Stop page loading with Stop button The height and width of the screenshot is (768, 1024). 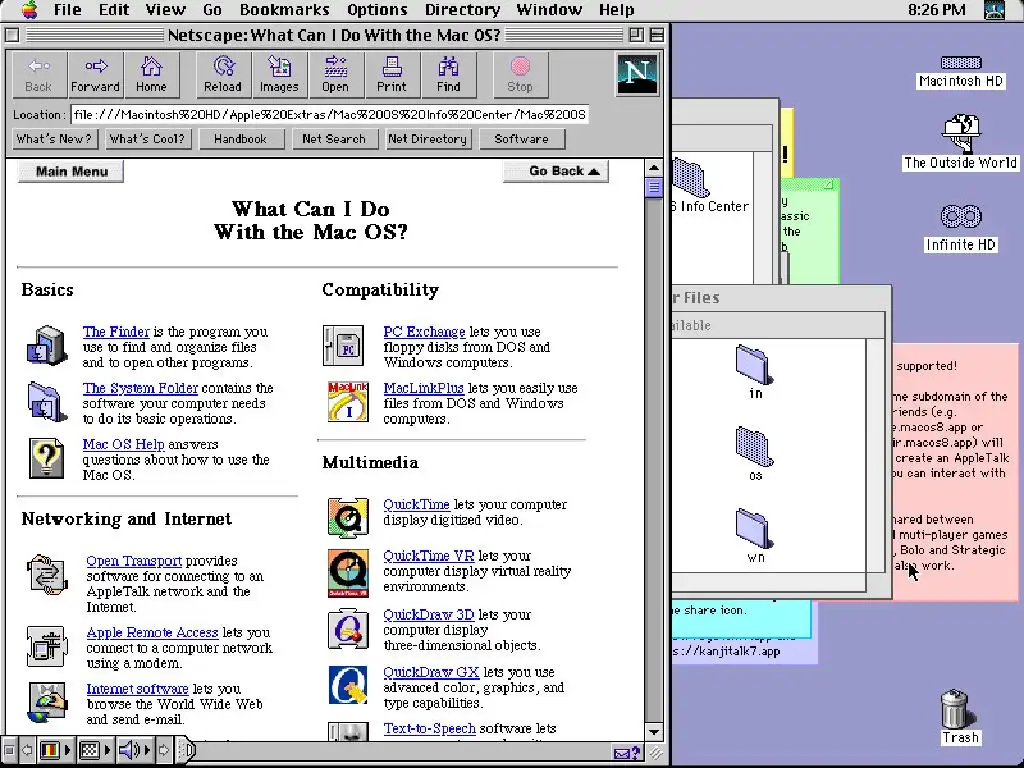(x=520, y=74)
